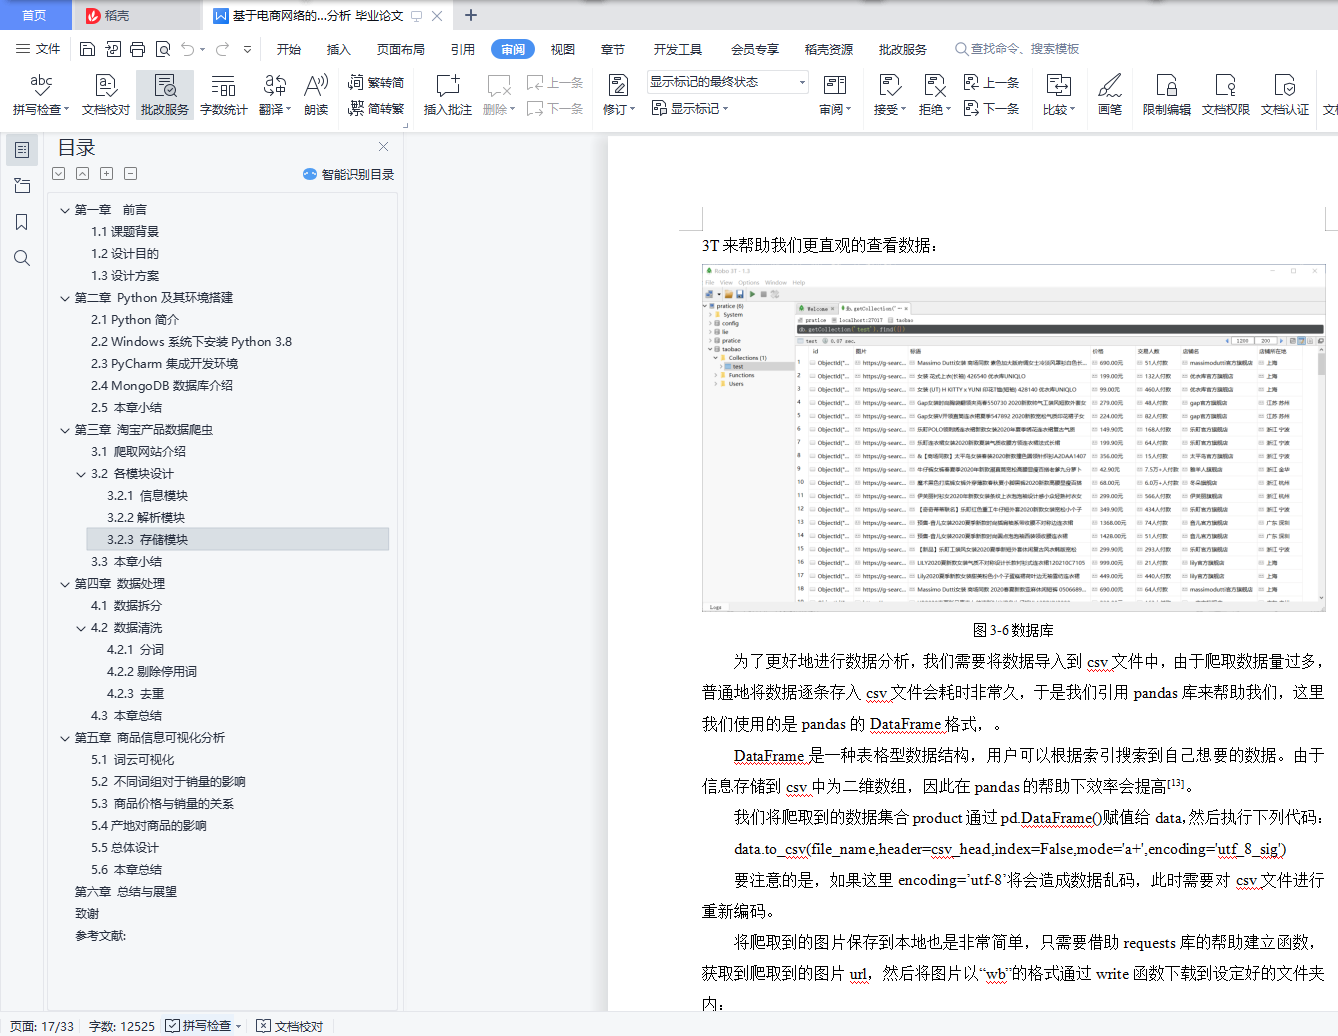Open the 文件 menu
This screenshot has height=1036, width=1338.
tap(38, 49)
